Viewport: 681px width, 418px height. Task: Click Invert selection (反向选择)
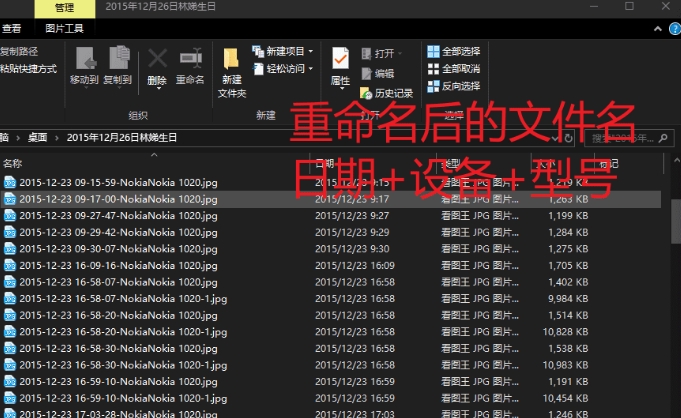[453, 86]
